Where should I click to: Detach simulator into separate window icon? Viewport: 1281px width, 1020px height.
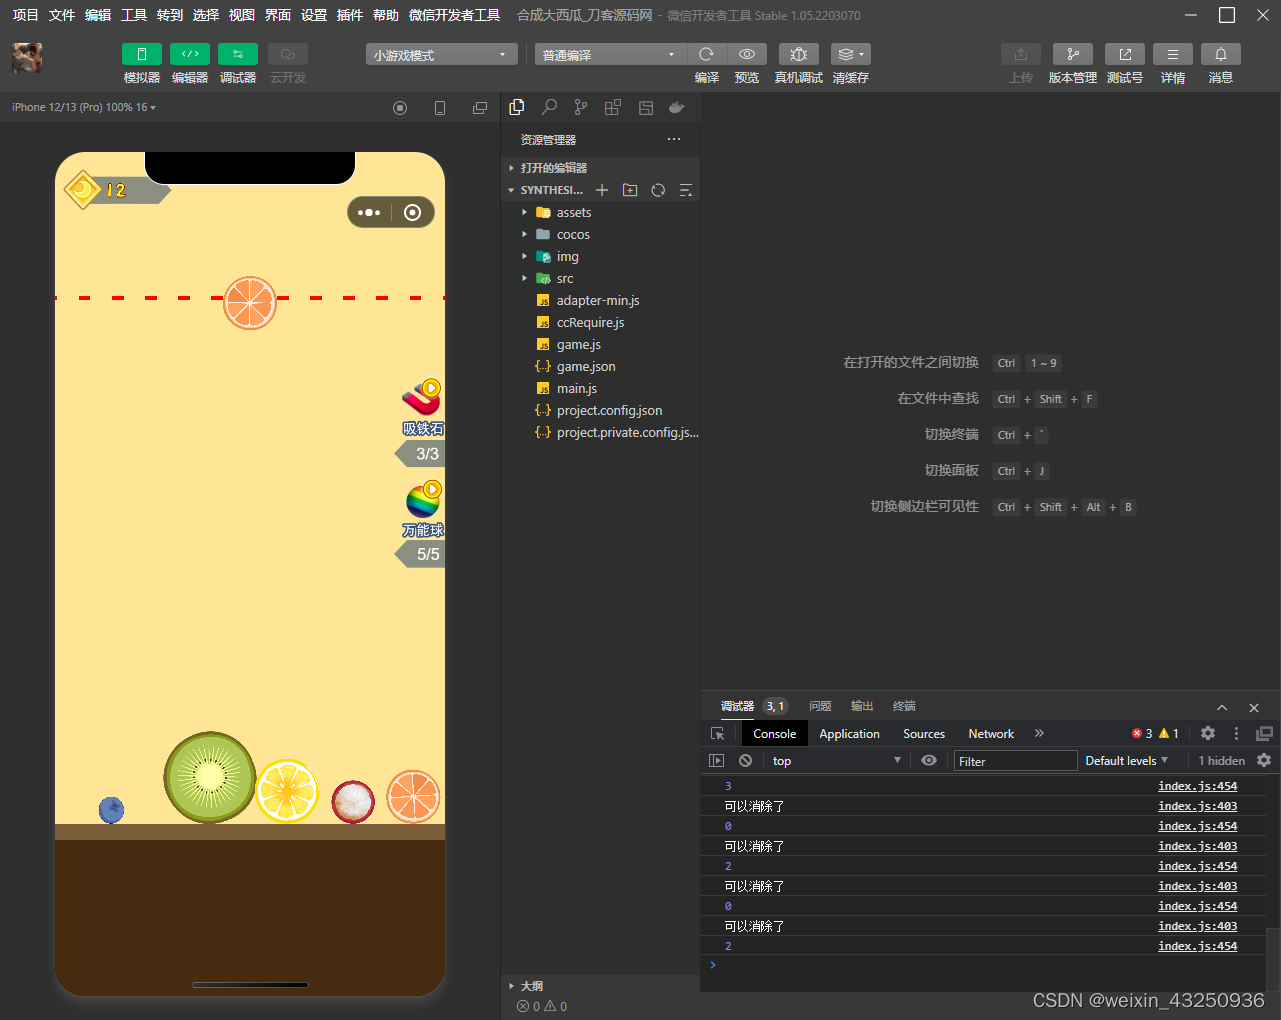tap(480, 108)
